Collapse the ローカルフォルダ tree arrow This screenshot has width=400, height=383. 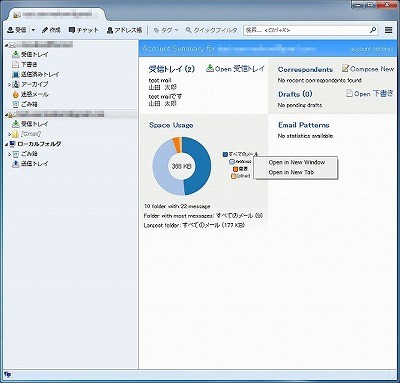click(x=7, y=144)
